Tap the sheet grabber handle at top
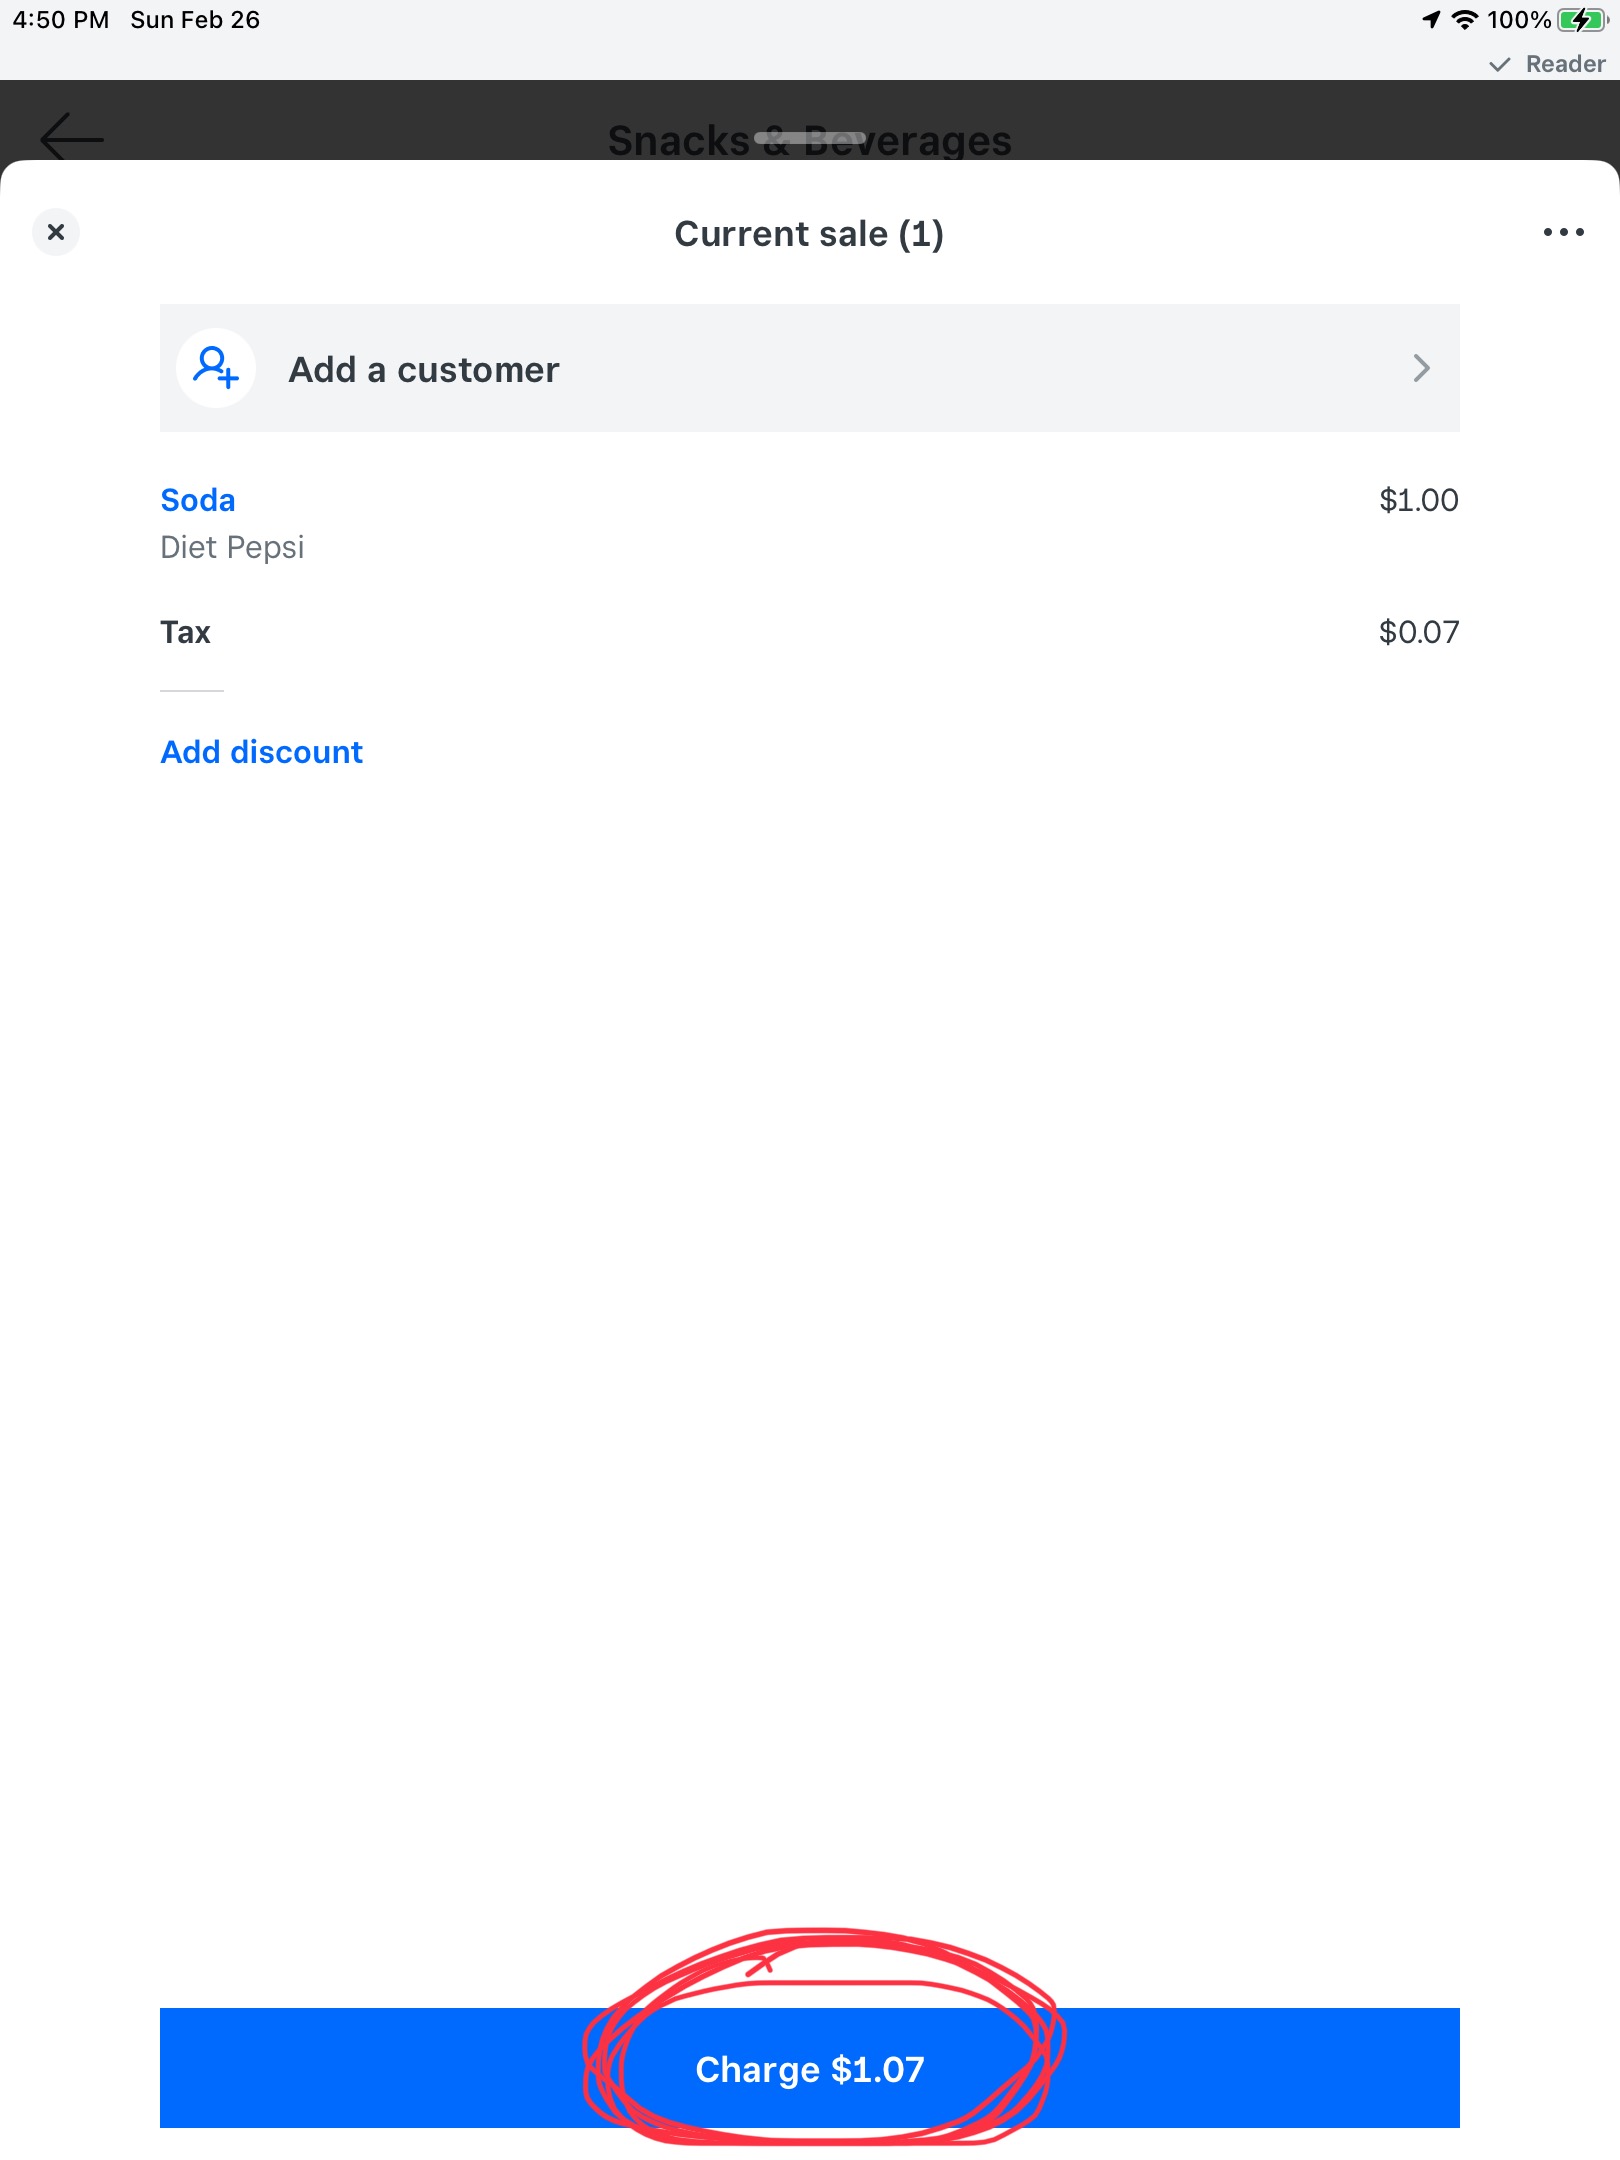This screenshot has width=1620, height=2160. 810,138
